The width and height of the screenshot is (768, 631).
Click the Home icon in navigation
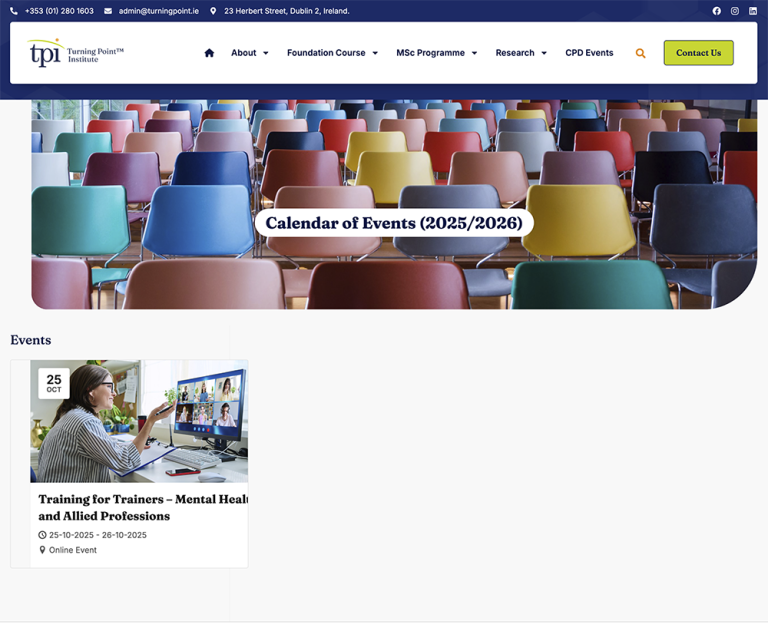coord(209,53)
